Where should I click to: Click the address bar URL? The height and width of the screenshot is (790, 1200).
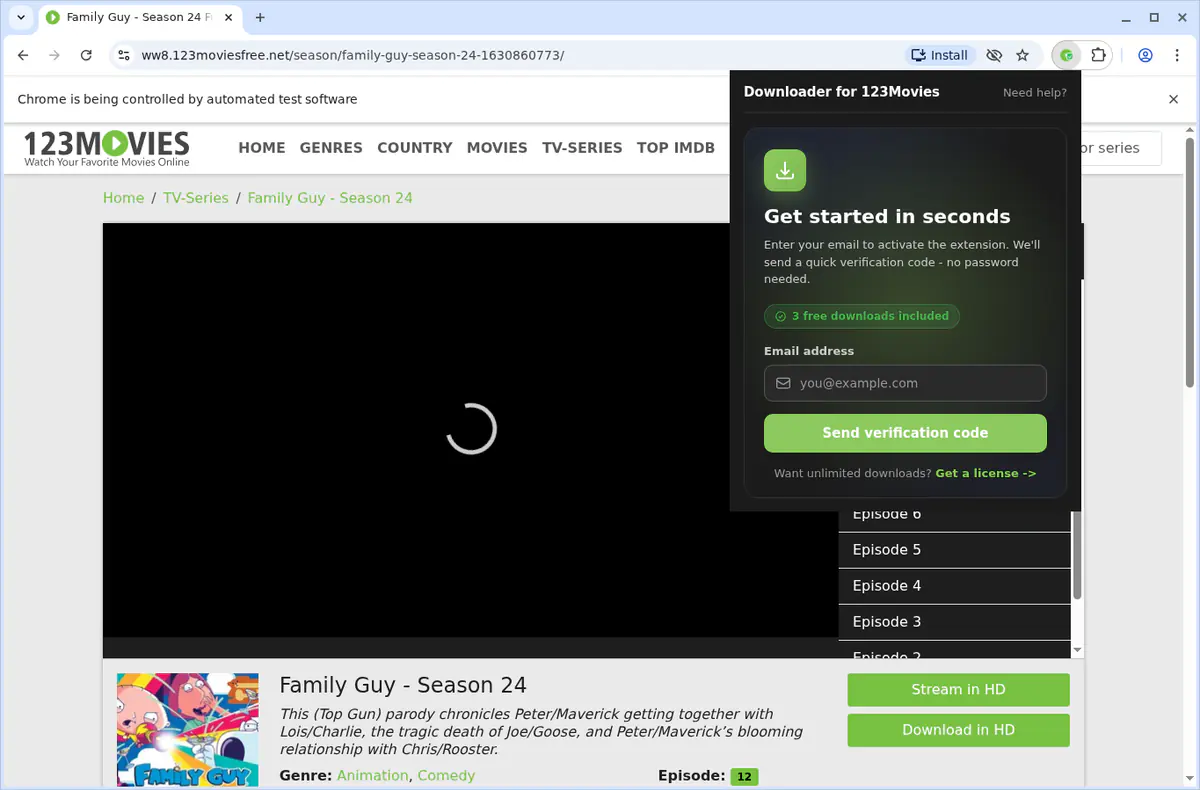point(353,55)
